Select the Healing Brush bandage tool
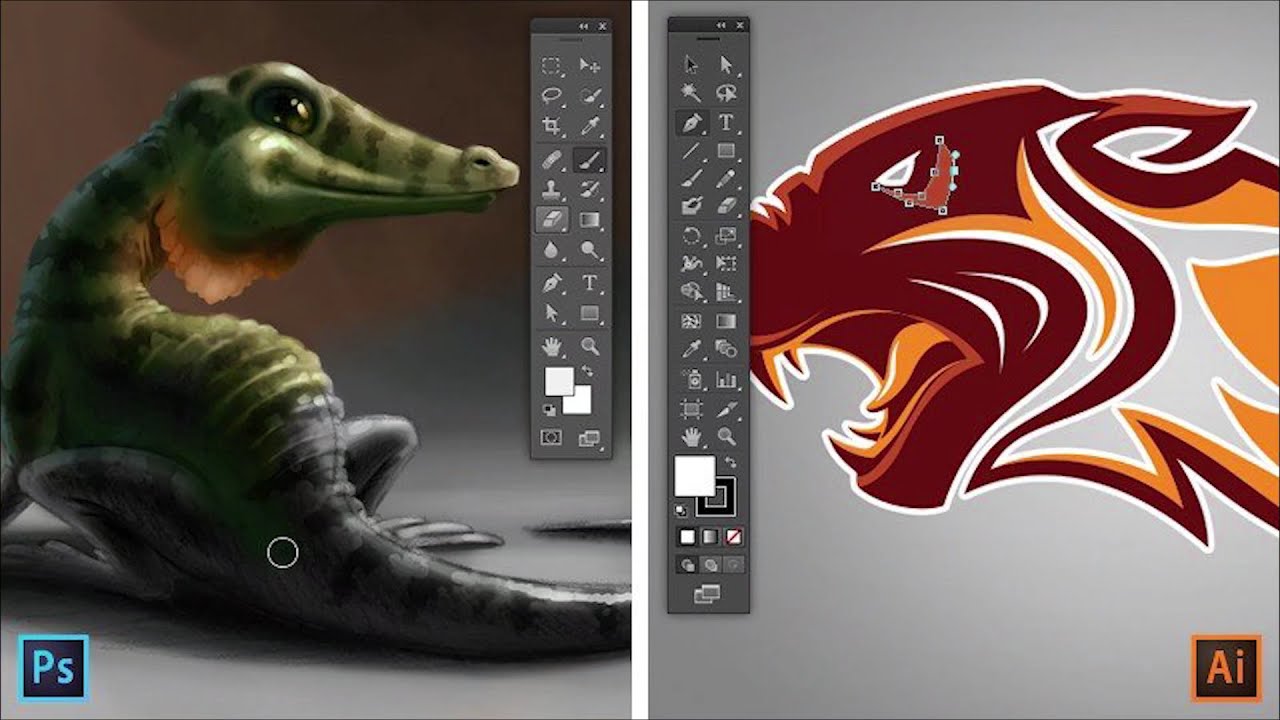The height and width of the screenshot is (720, 1280). (x=551, y=159)
